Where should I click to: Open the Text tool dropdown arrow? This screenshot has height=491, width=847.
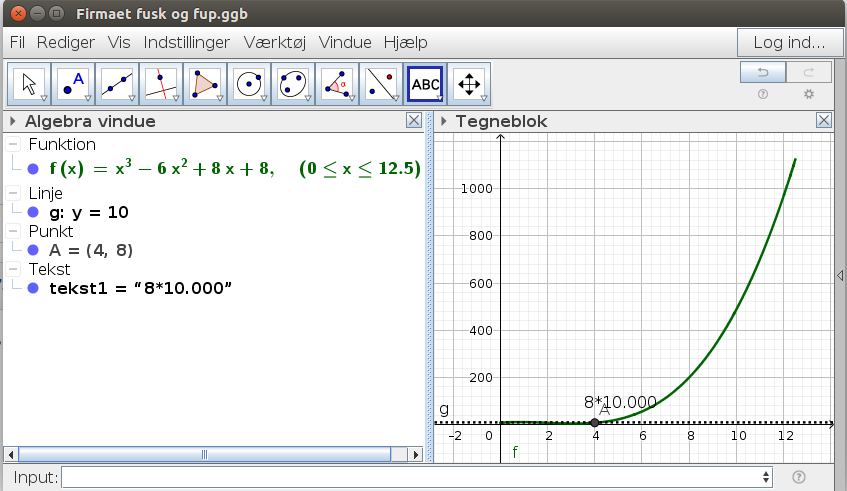pyautogui.click(x=440, y=98)
